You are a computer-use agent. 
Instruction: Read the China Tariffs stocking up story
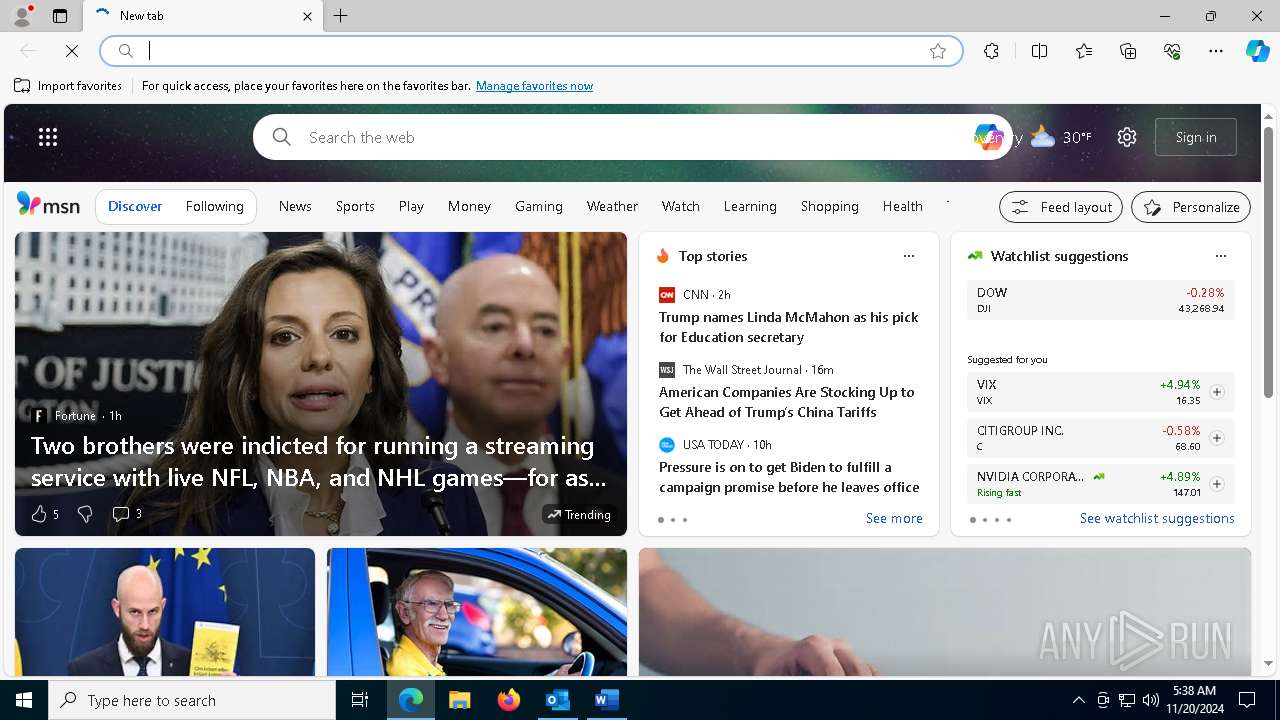[x=787, y=402]
